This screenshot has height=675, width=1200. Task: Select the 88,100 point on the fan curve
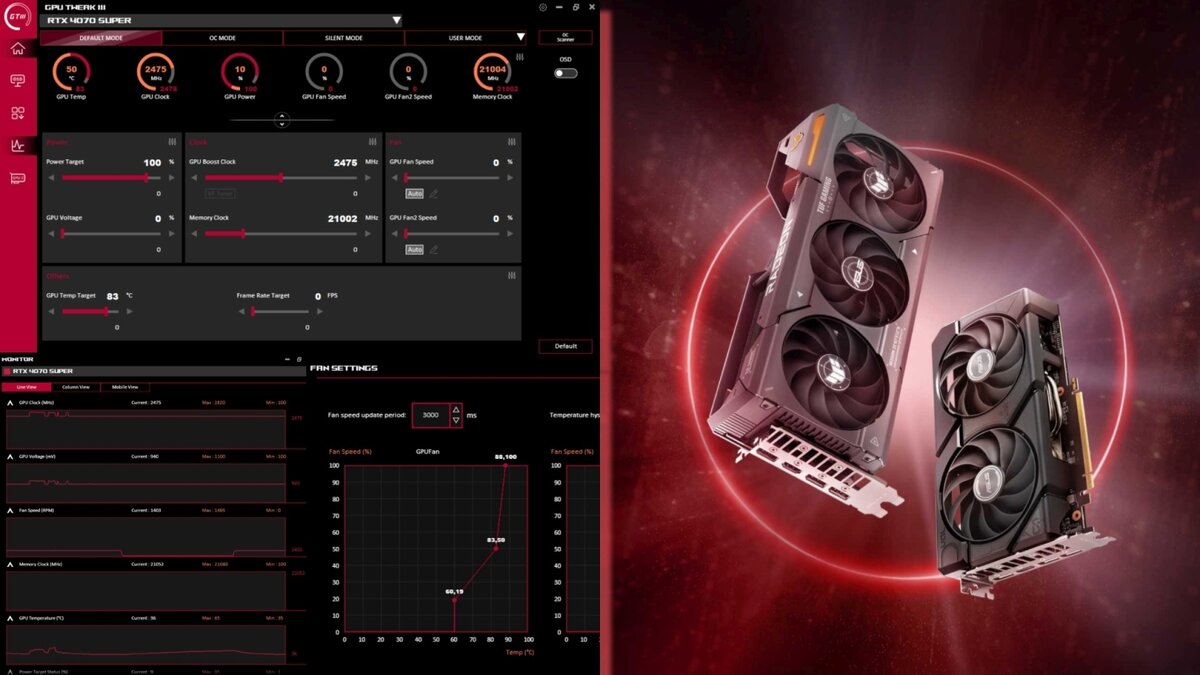505,465
